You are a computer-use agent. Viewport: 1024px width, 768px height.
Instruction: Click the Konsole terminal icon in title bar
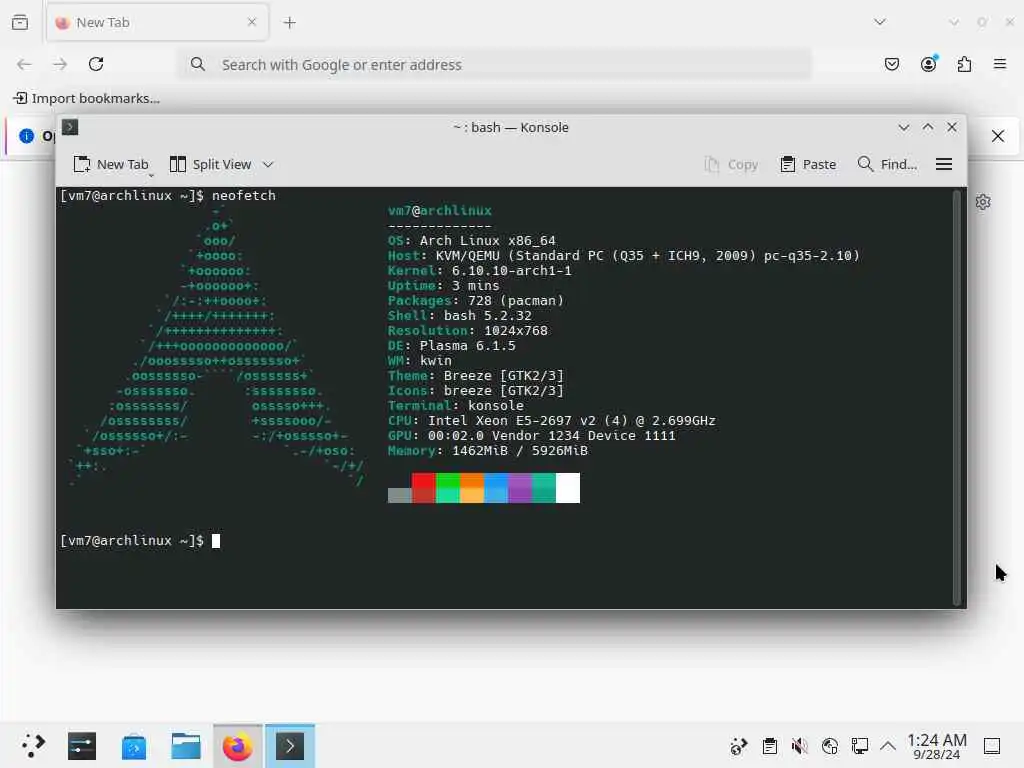pos(70,127)
